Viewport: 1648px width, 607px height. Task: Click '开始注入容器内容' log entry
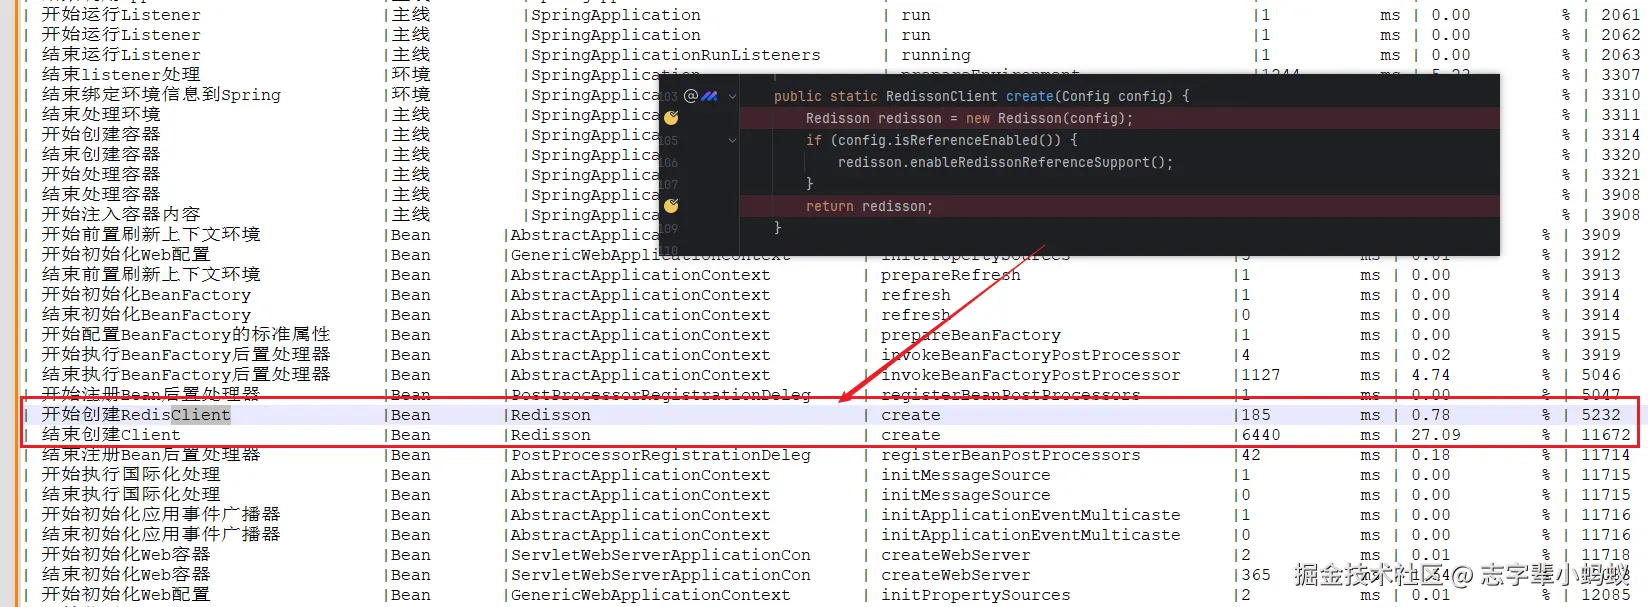tap(121, 214)
